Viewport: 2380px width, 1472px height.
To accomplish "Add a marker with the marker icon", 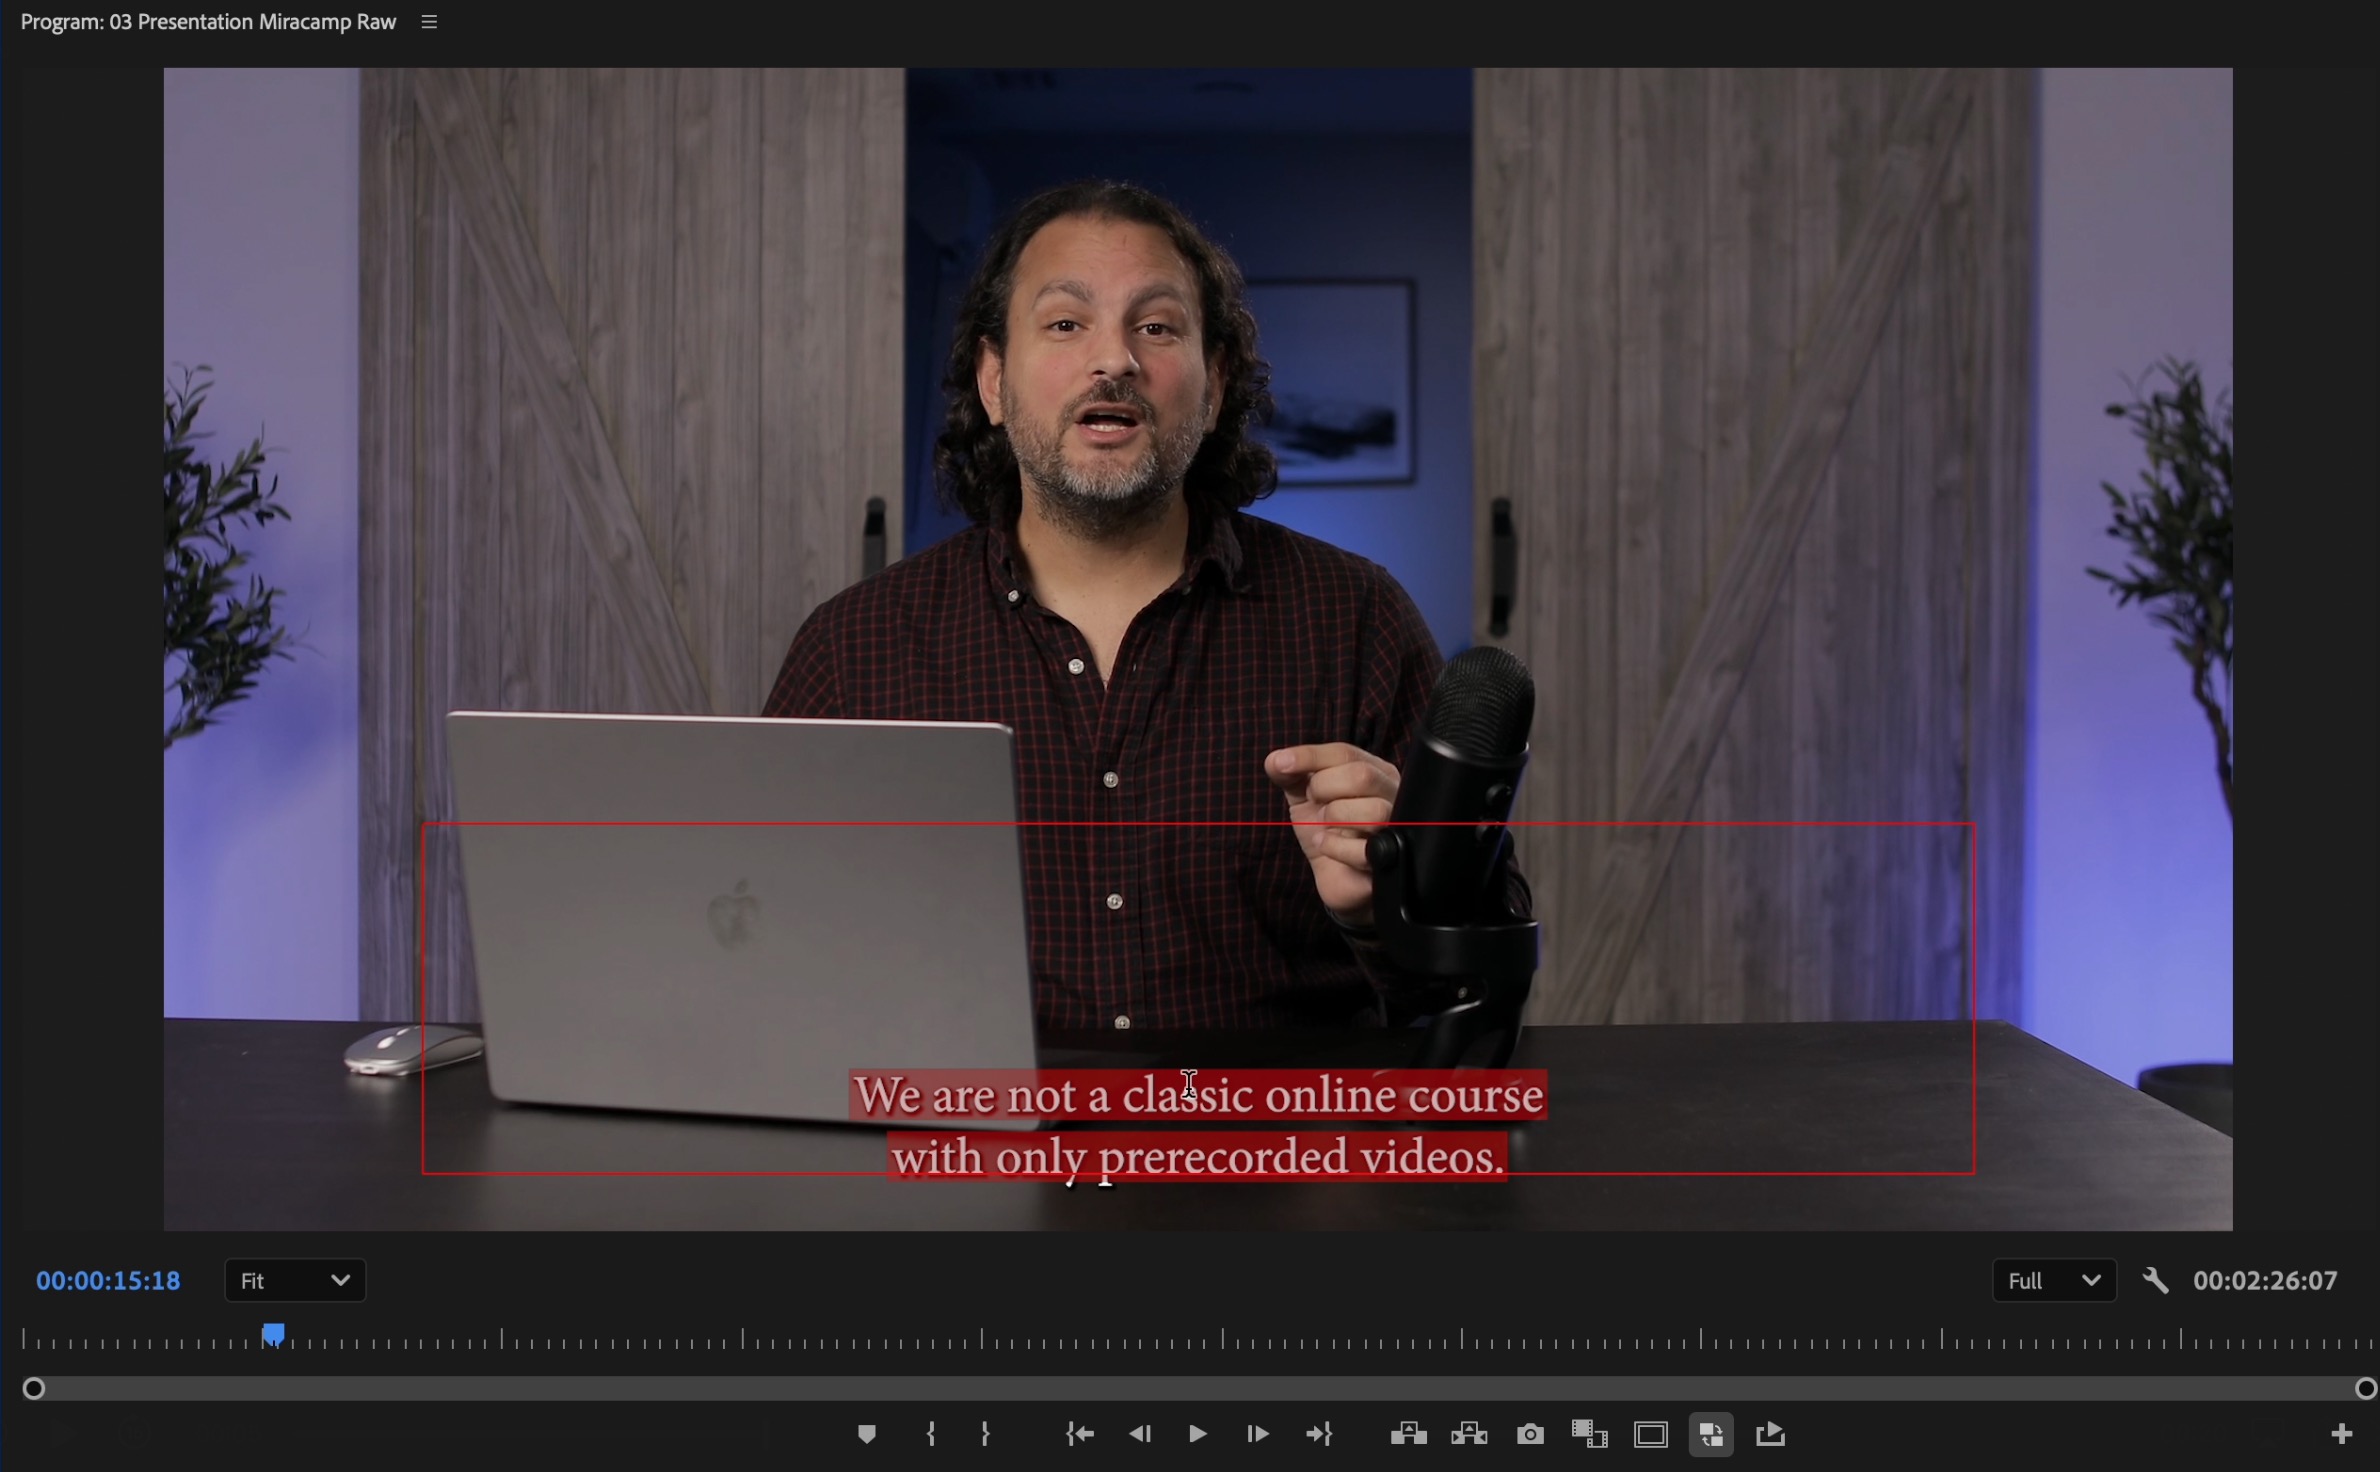I will [x=867, y=1435].
